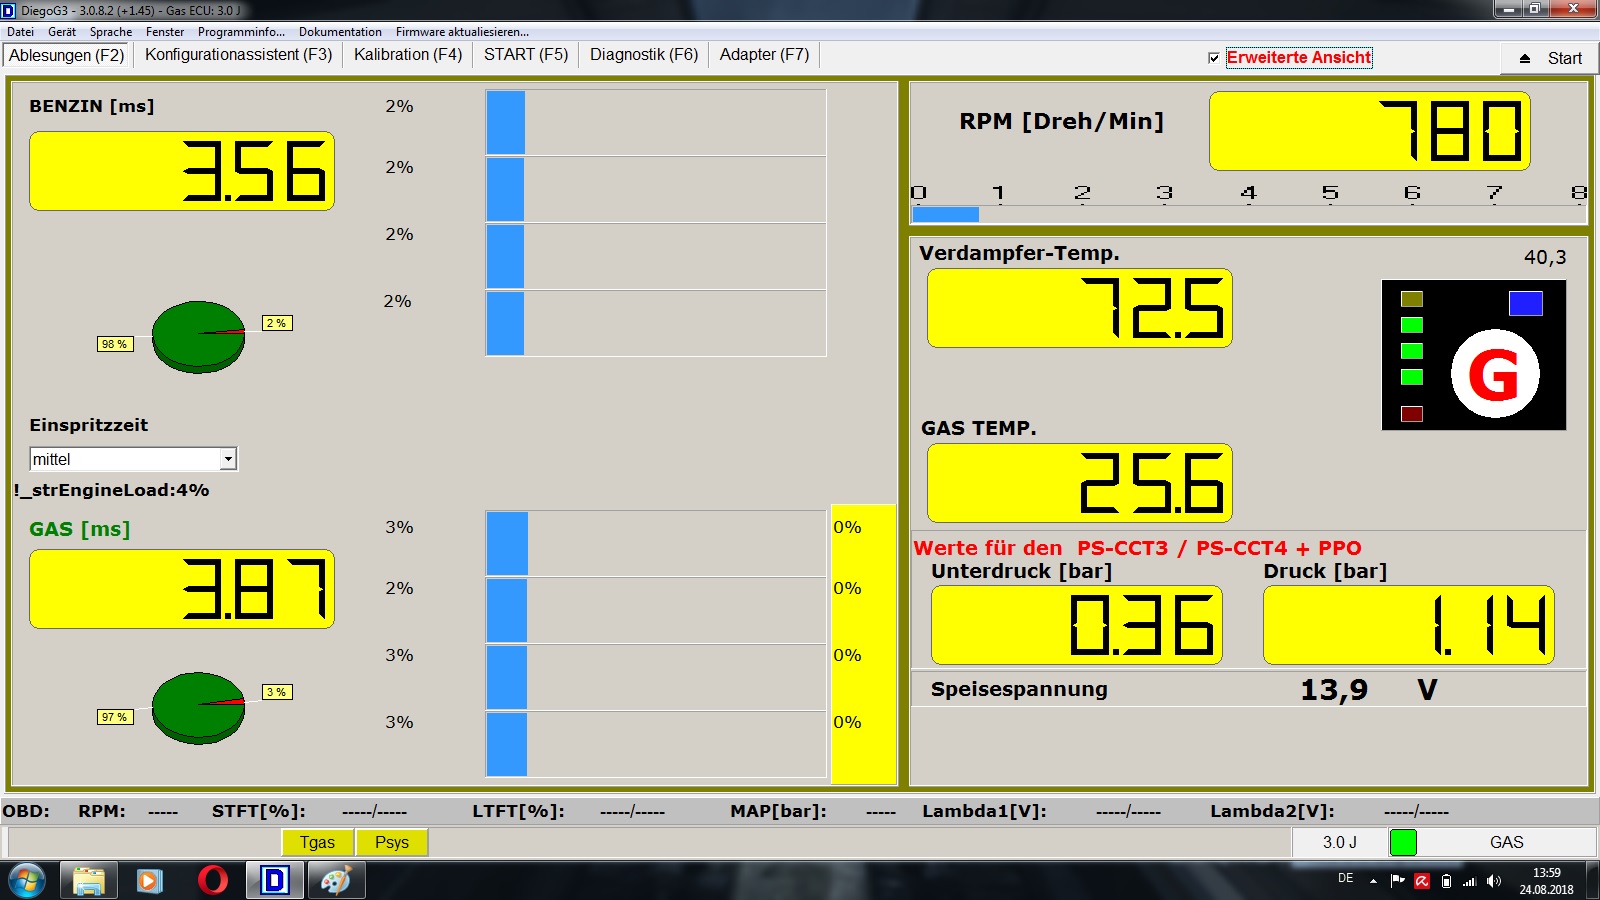The height and width of the screenshot is (900, 1600).
Task: Click the 3.0 J status bar entry
Action: coord(1339,842)
